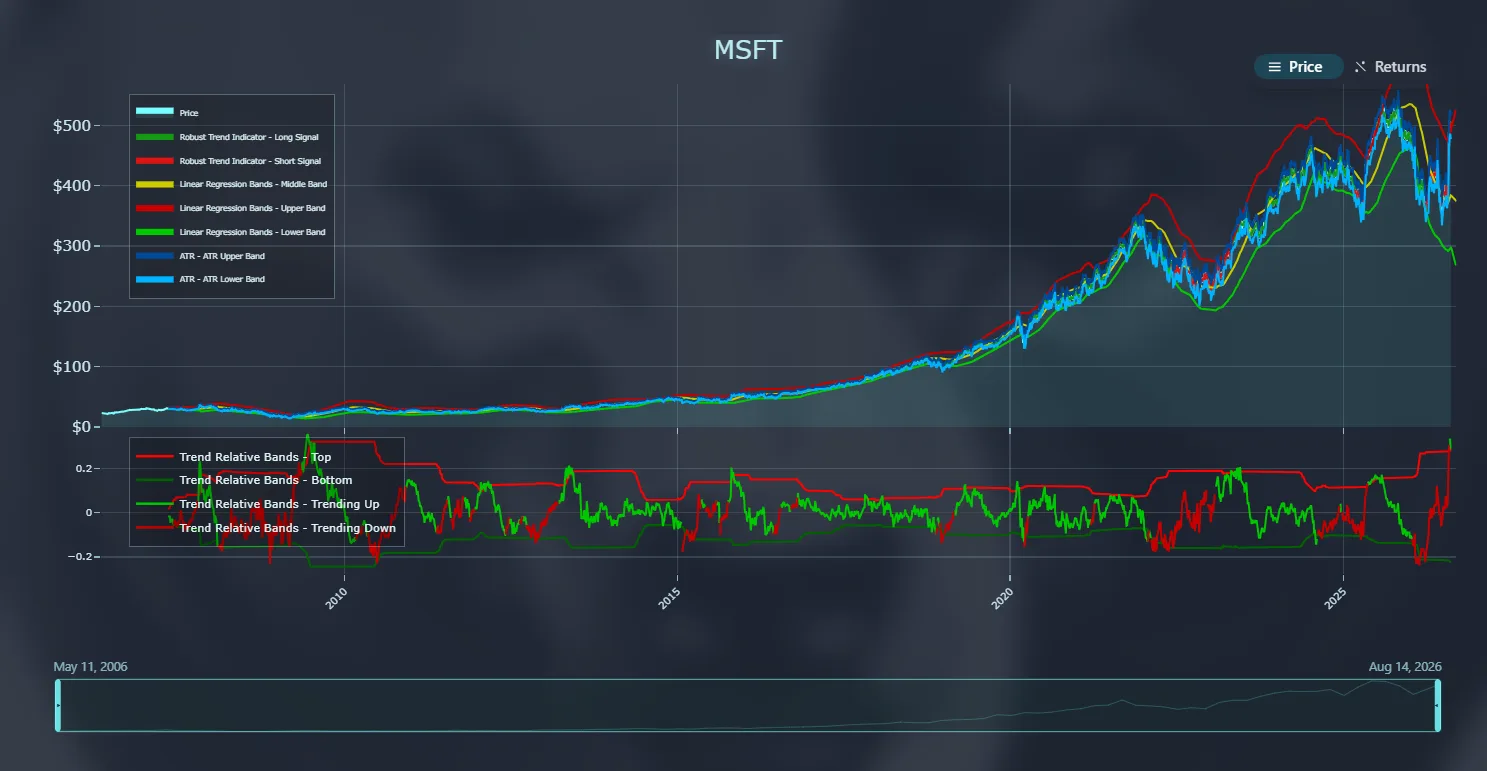This screenshot has width=1487, height=771.
Task: Toggle Linear Regression Bands Middle Band legend
Action: click(x=231, y=184)
